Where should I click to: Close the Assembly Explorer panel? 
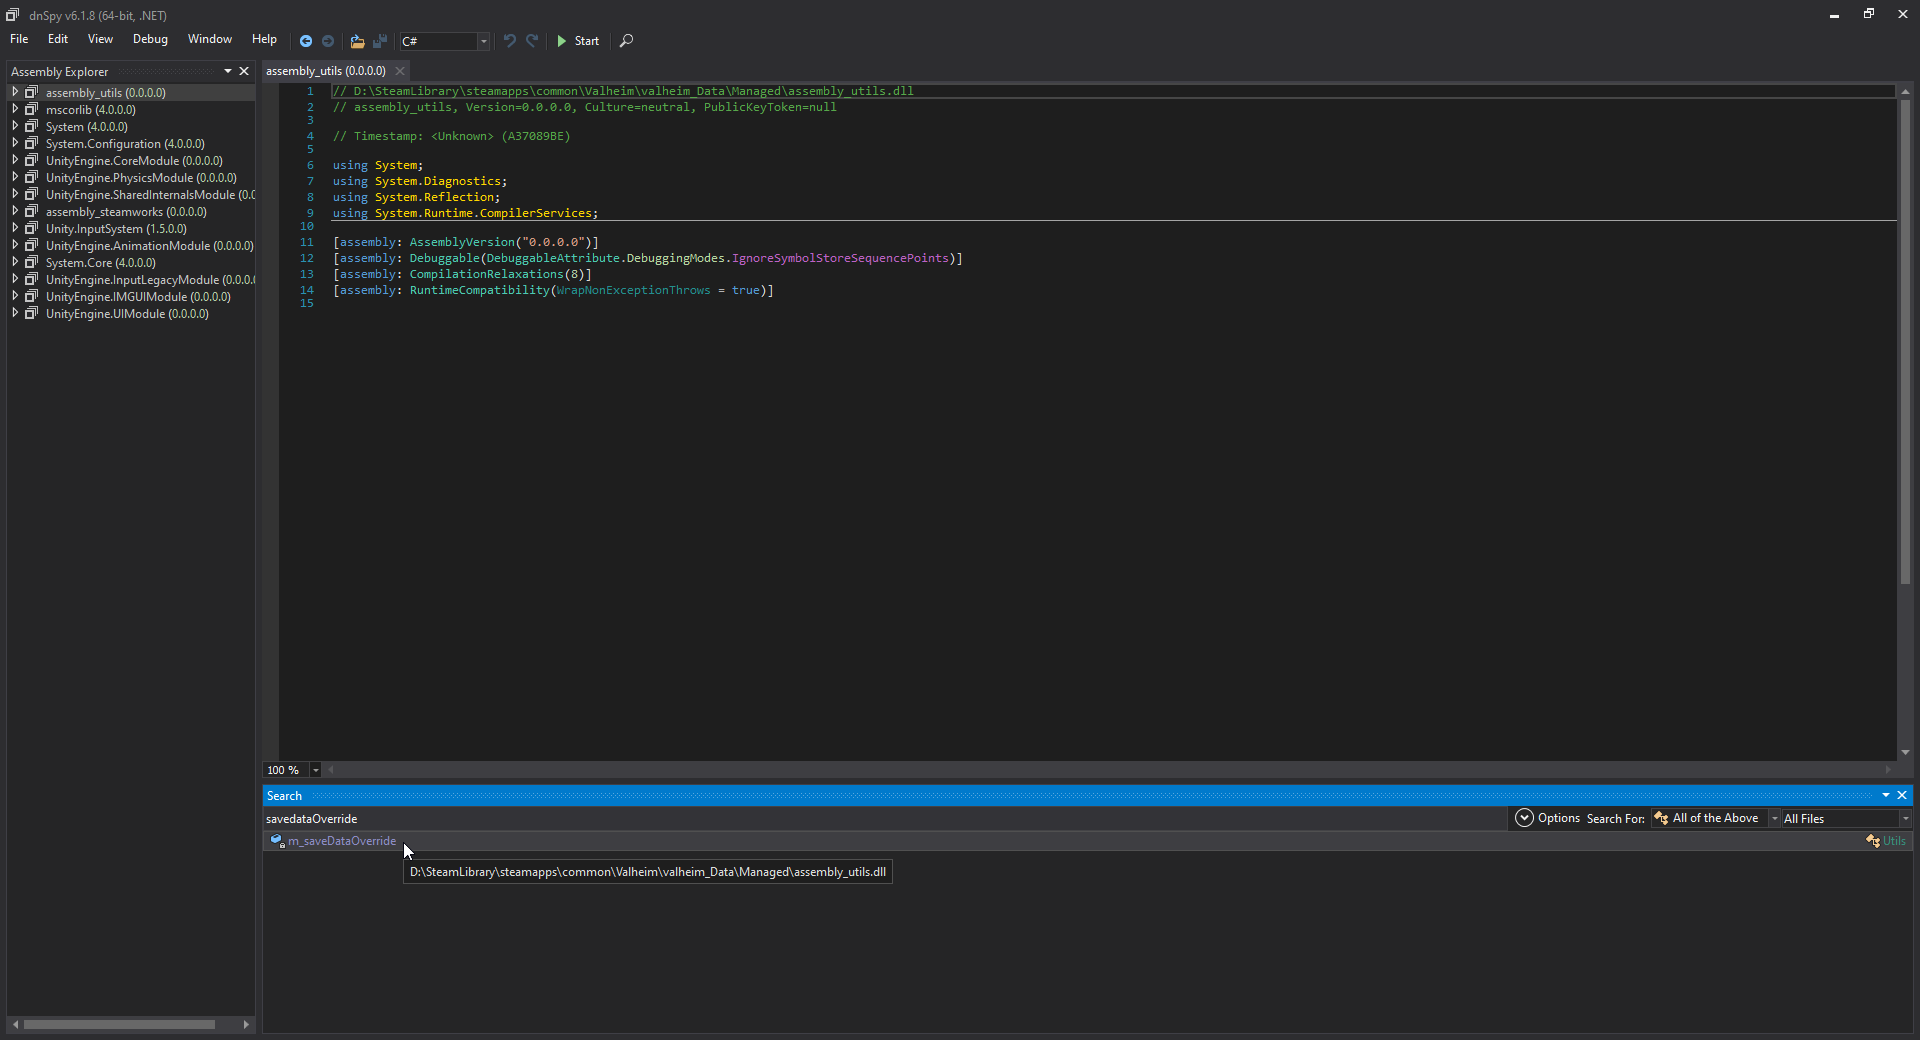tap(244, 71)
